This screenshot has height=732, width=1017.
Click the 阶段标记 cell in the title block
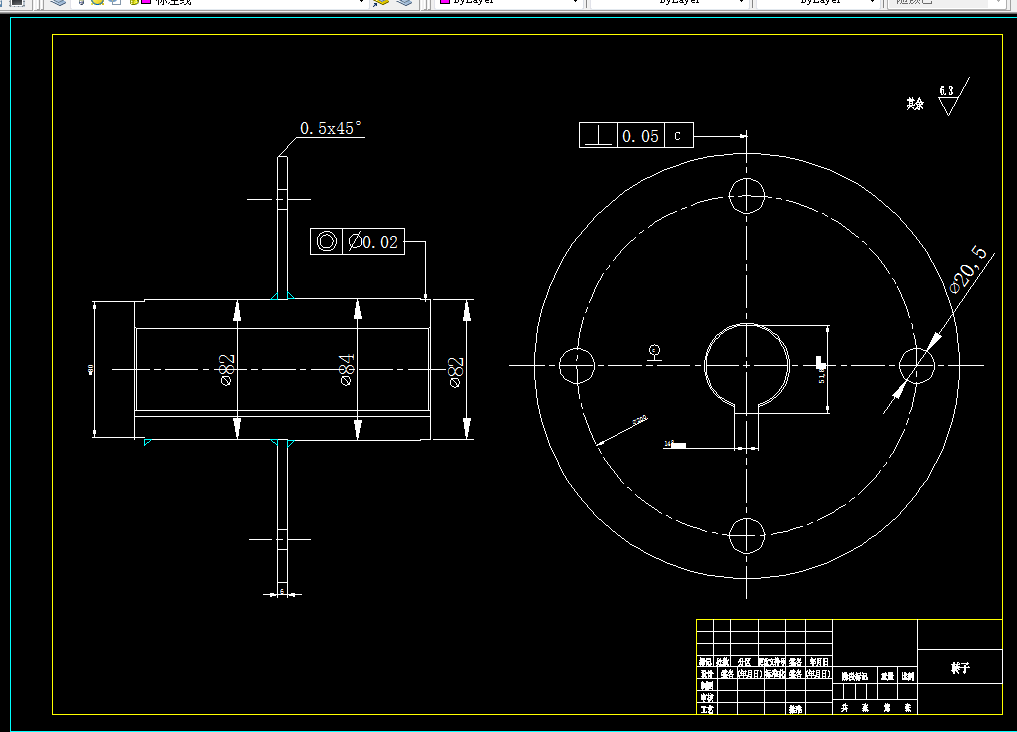(x=855, y=676)
